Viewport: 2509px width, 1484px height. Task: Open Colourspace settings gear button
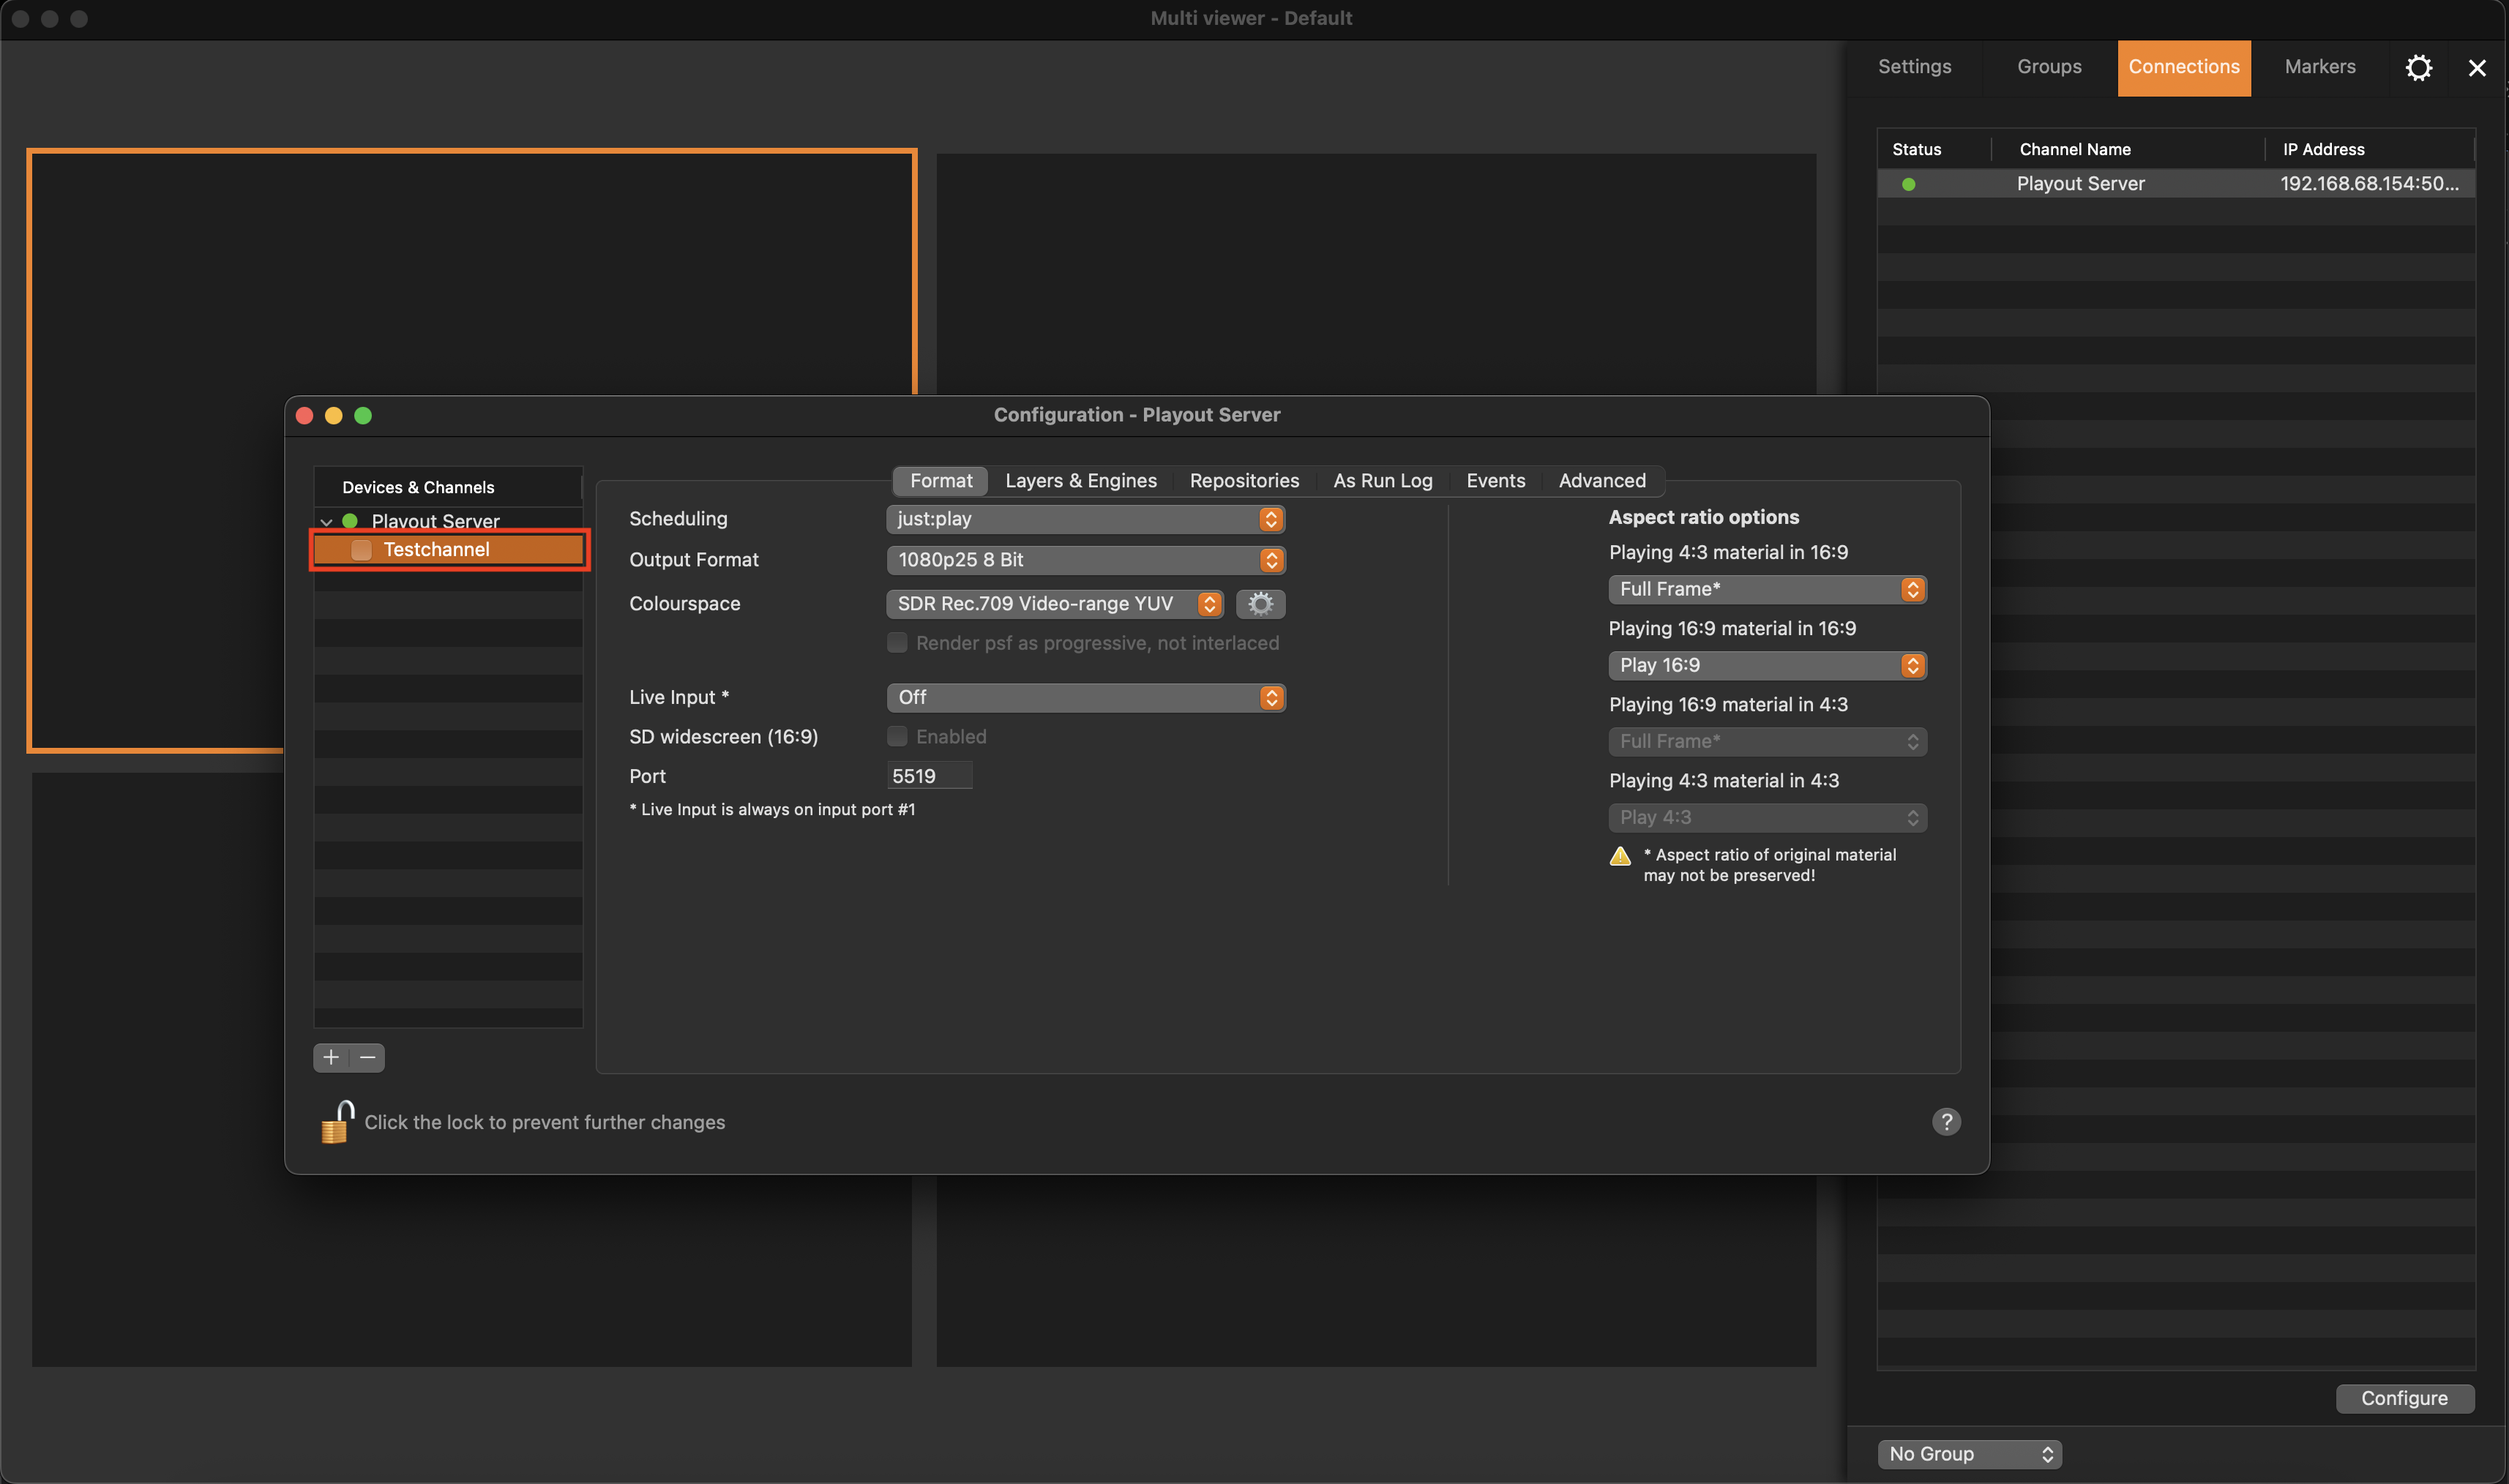click(x=1260, y=603)
